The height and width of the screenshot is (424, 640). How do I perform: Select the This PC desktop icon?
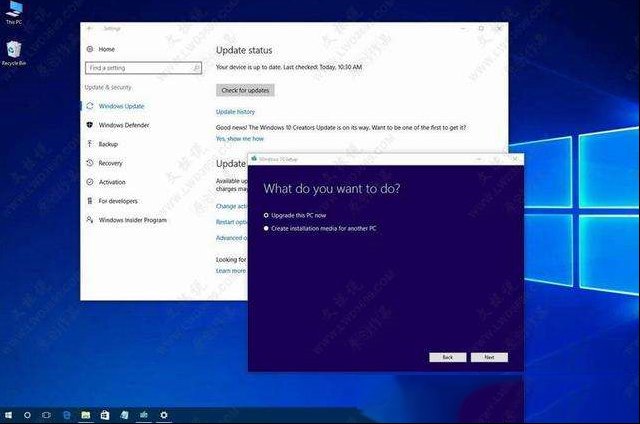[x=13, y=12]
